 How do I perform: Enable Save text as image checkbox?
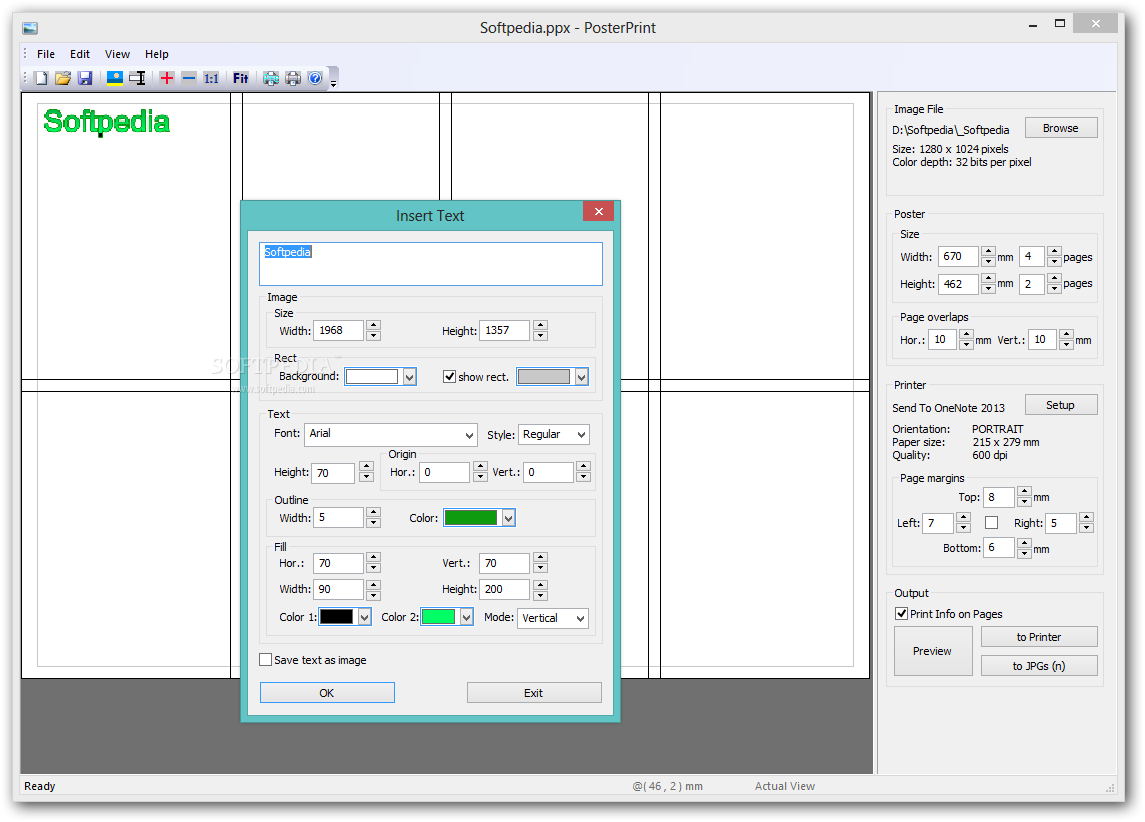(x=266, y=660)
